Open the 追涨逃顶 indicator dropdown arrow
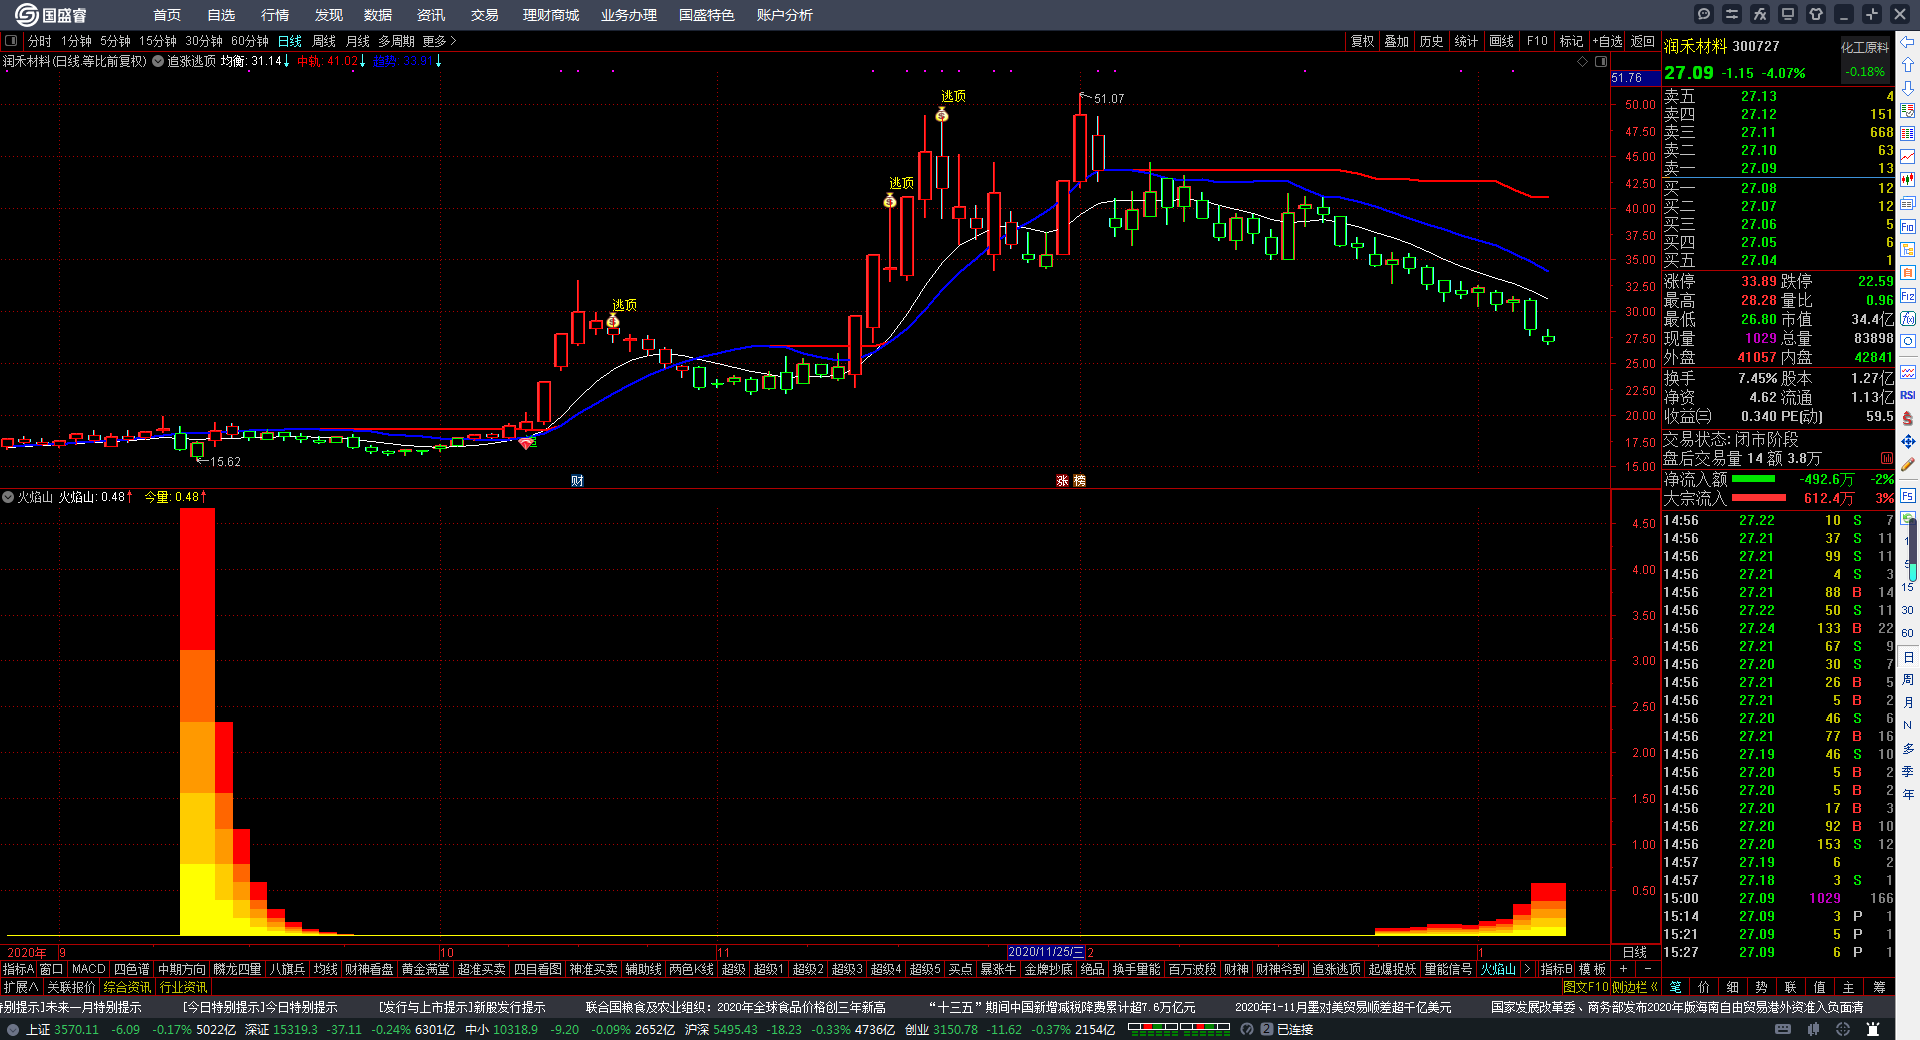Screen dimensions: 1920x1040 click(x=158, y=61)
